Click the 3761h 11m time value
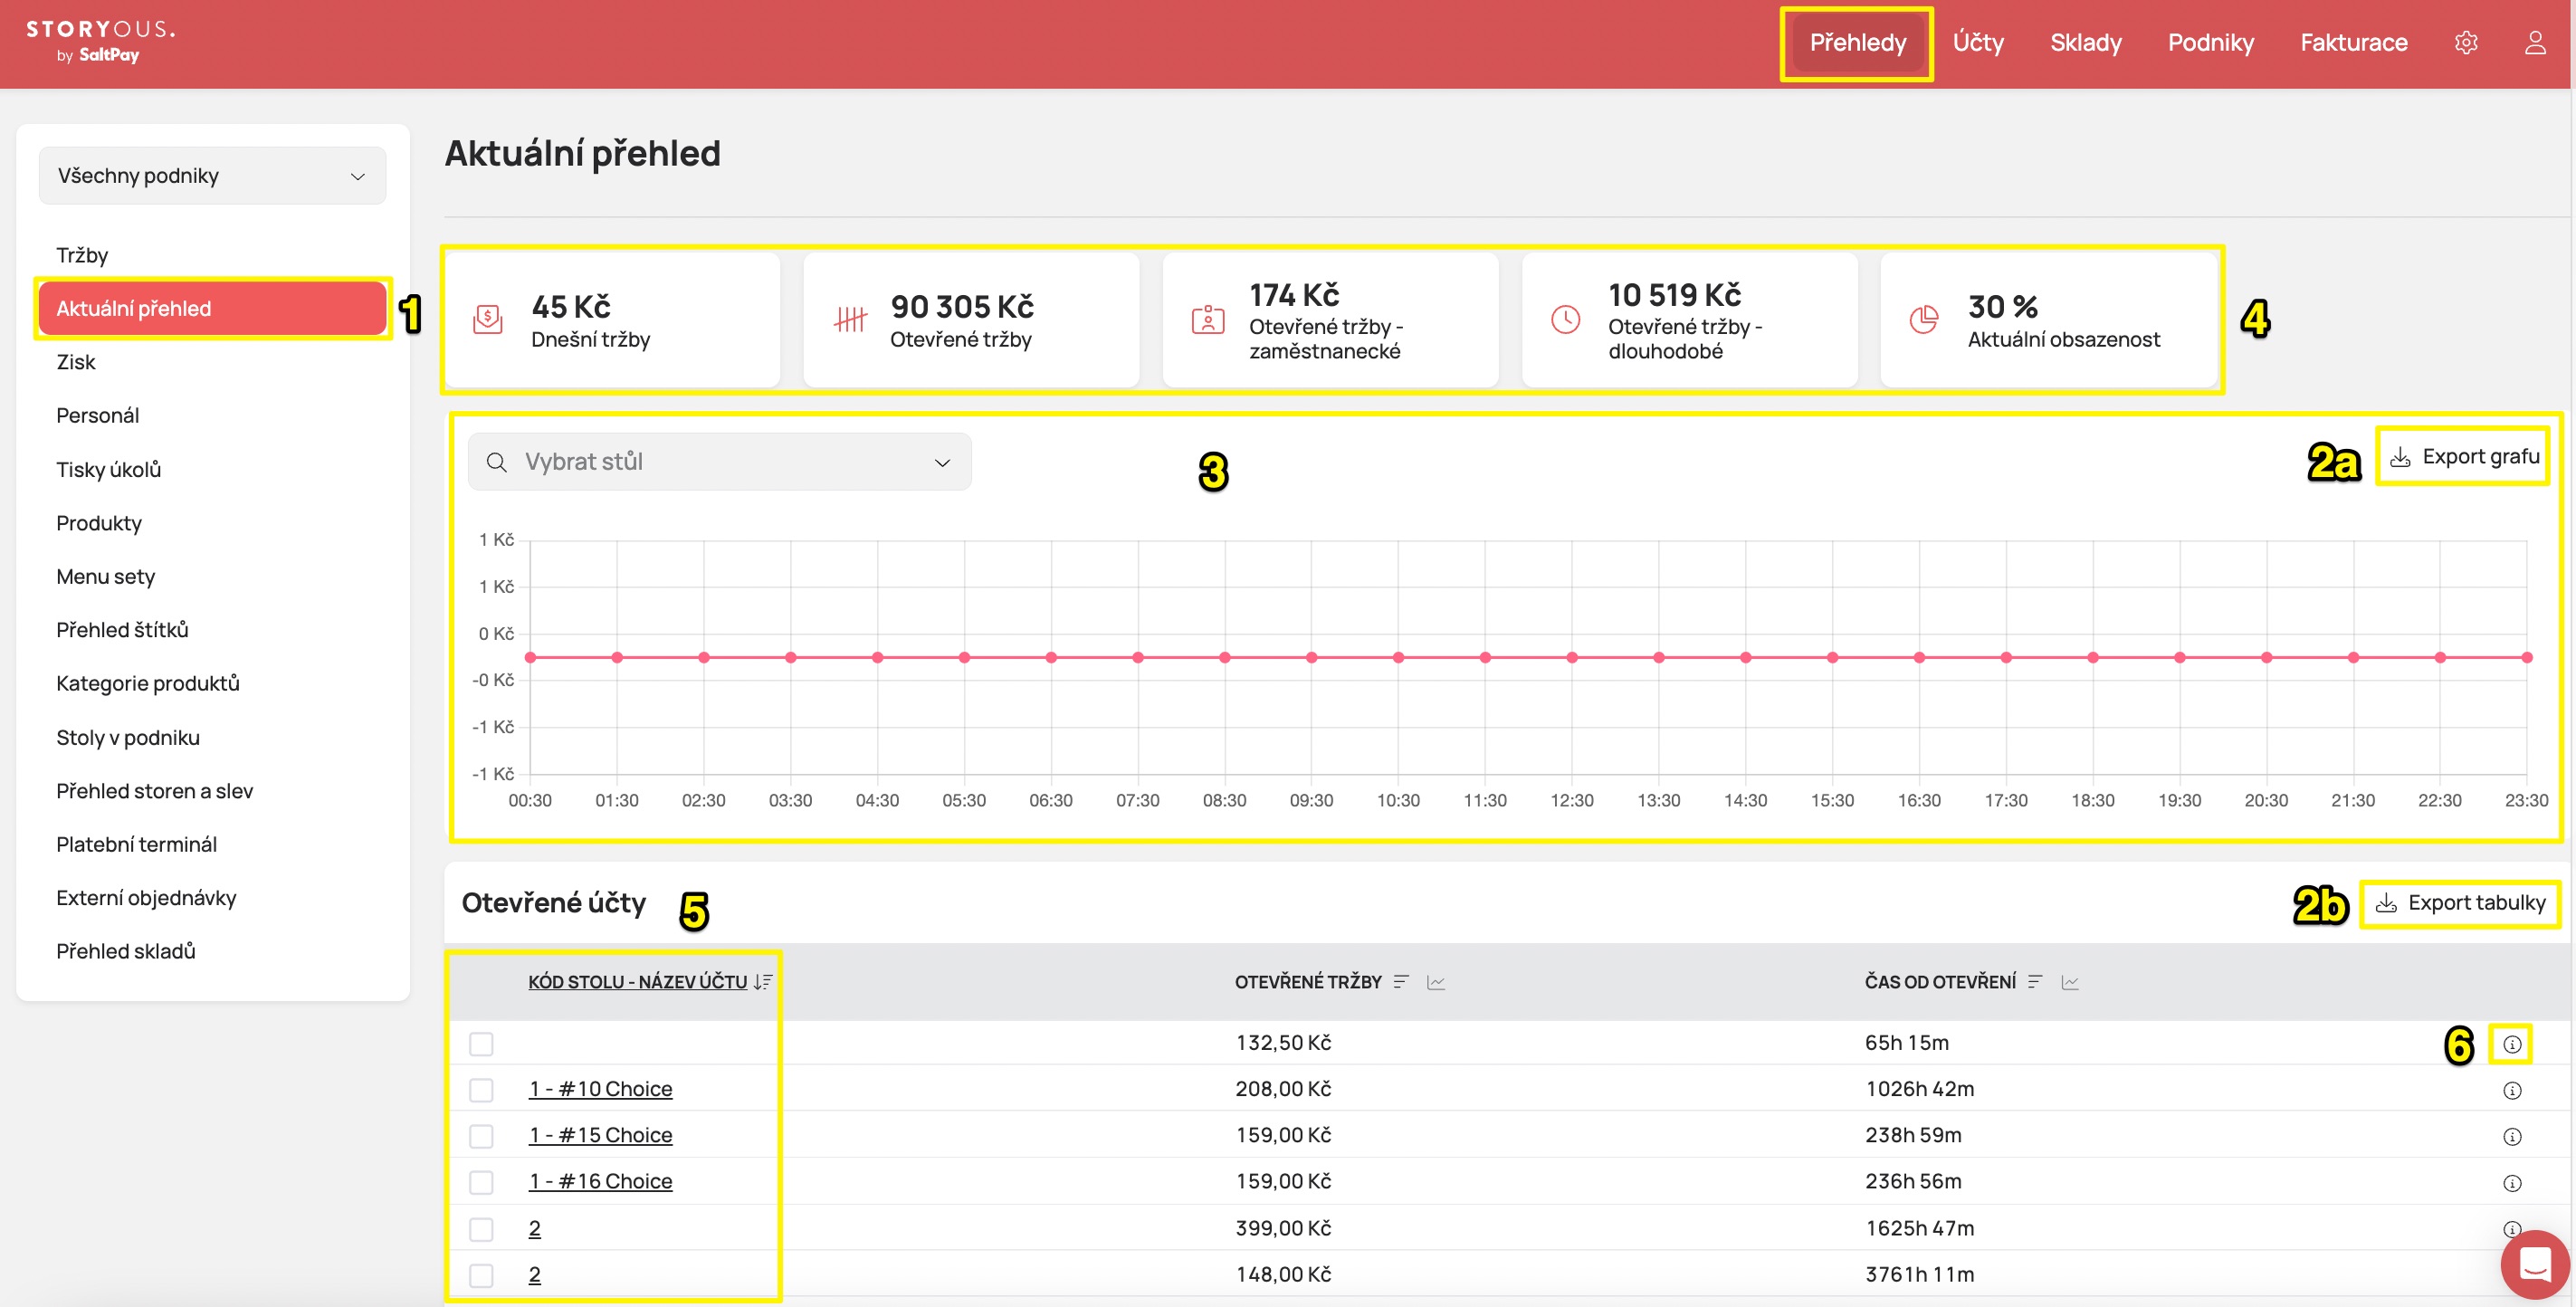The width and height of the screenshot is (2576, 1307). coord(1920,1275)
